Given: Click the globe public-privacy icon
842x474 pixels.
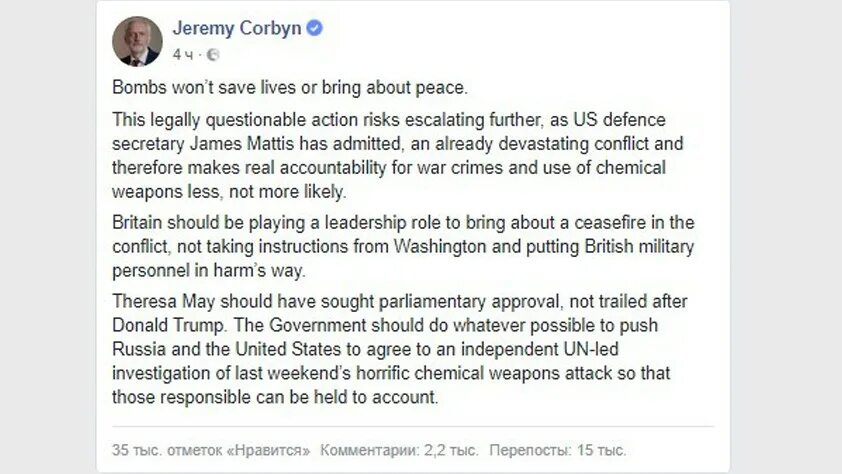Looking at the screenshot, I should tap(213, 55).
